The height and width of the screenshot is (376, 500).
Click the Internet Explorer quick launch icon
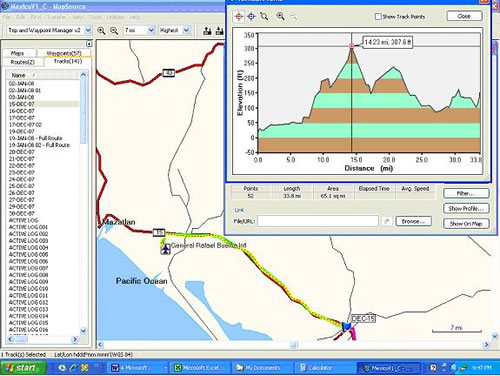[x=73, y=368]
